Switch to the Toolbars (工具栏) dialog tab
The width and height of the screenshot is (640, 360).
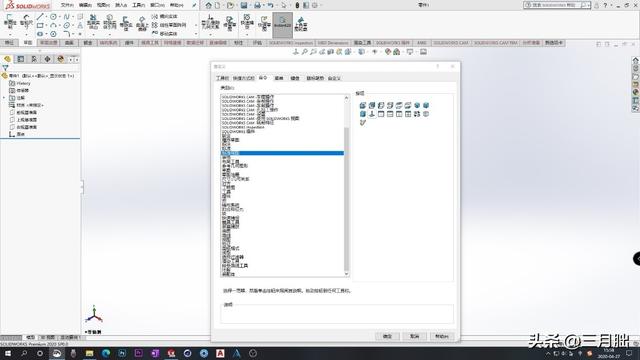pyautogui.click(x=222, y=78)
